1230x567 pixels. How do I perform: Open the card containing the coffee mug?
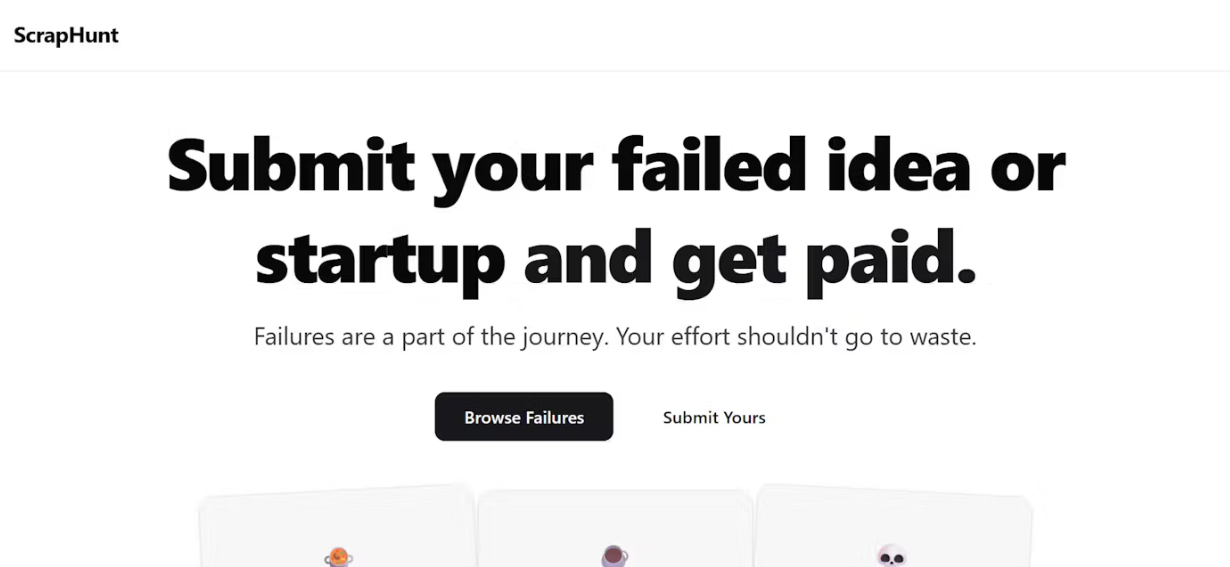pyautogui.click(x=615, y=528)
